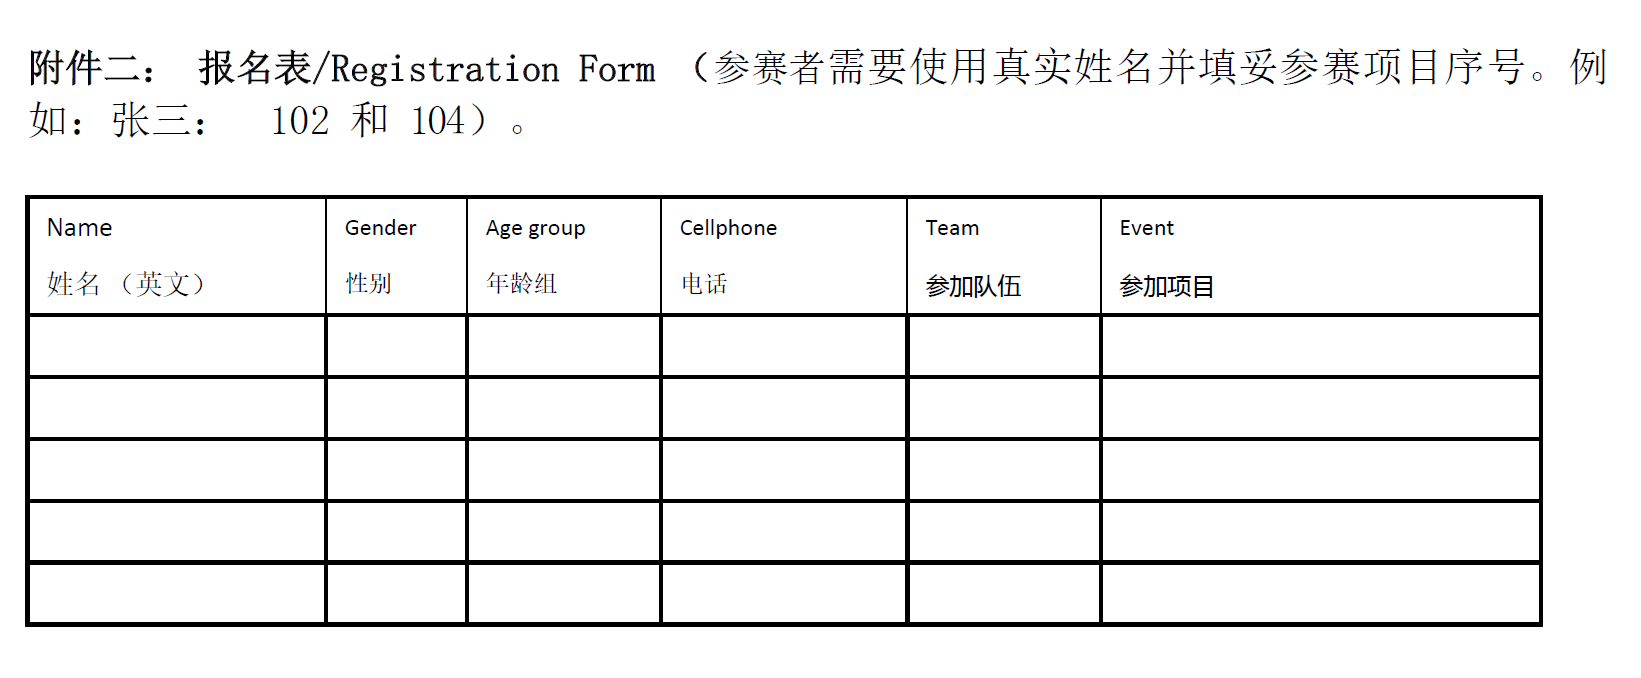Image resolution: width=1641 pixels, height=678 pixels.
Task: Click the last empty row under Event
Action: pos(1320,593)
